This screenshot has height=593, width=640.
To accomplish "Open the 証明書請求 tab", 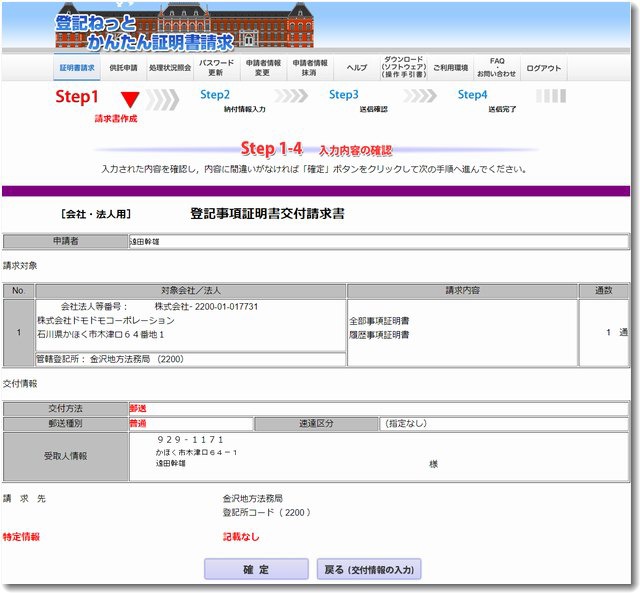I will 77,68.
